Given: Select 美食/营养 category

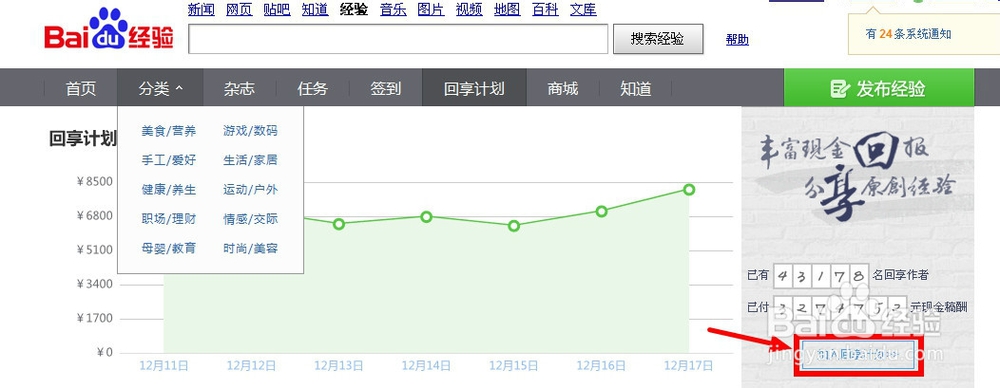Looking at the screenshot, I should [169, 131].
